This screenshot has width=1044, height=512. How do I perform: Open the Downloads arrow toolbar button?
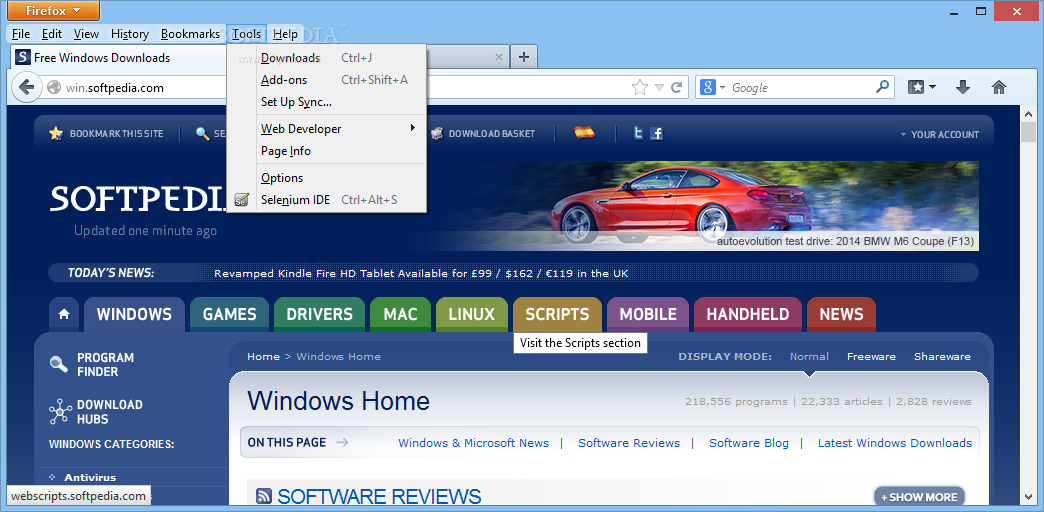coord(962,87)
